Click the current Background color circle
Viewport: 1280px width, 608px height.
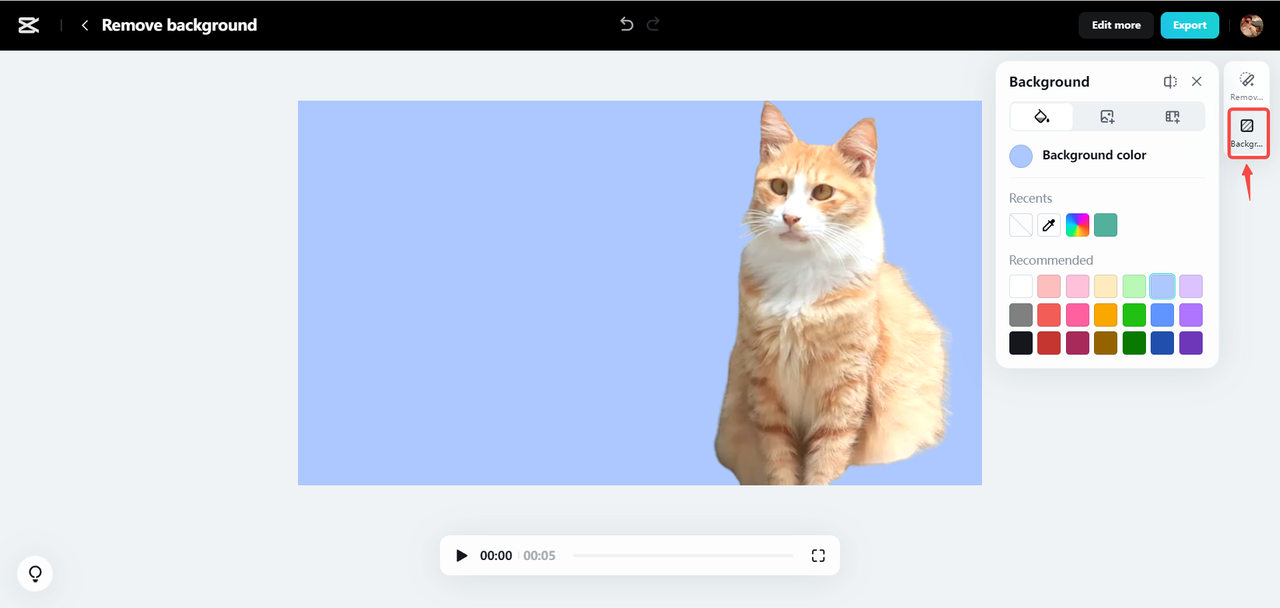(1021, 156)
